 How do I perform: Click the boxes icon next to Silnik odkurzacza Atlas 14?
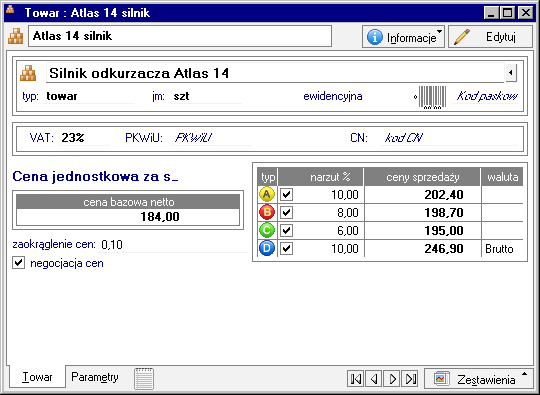click(28, 73)
